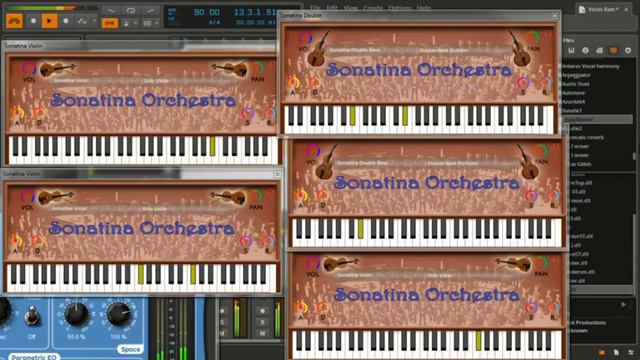Screen dimensions: 640x360
Task: Click the 4/4 time signature display
Action: pos(214,22)
